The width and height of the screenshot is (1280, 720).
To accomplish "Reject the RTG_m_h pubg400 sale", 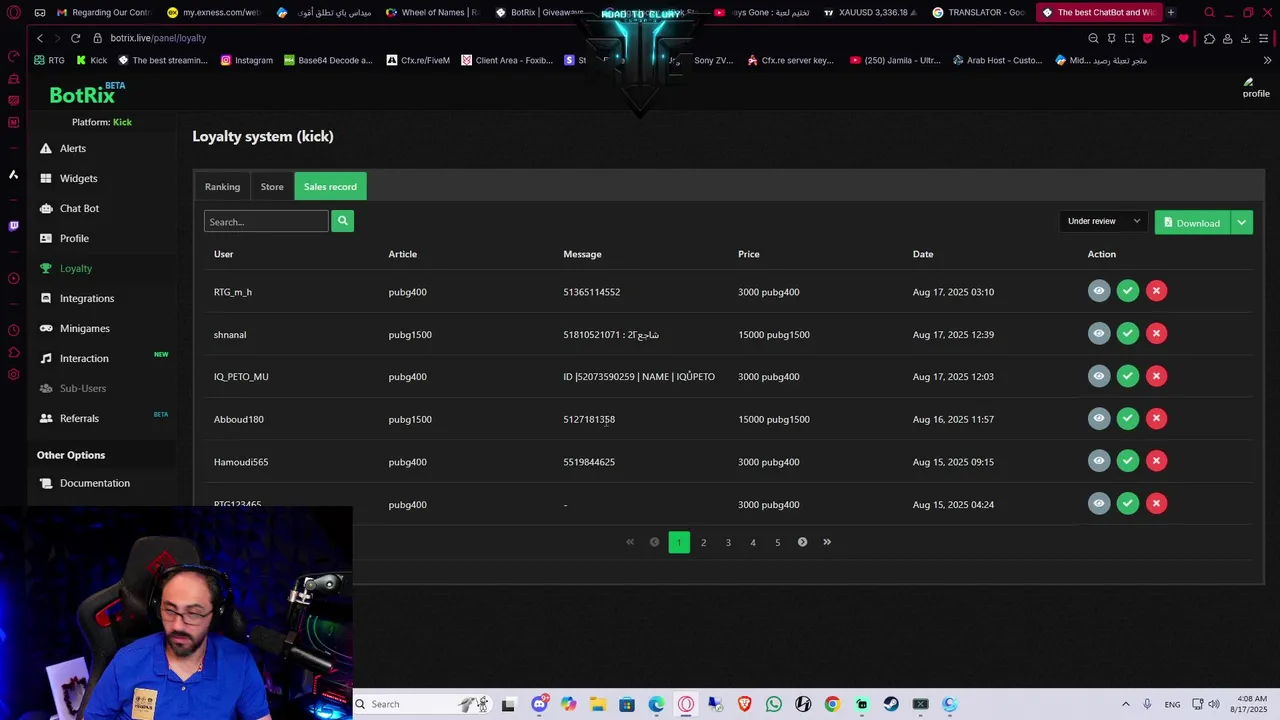I will point(1156,291).
